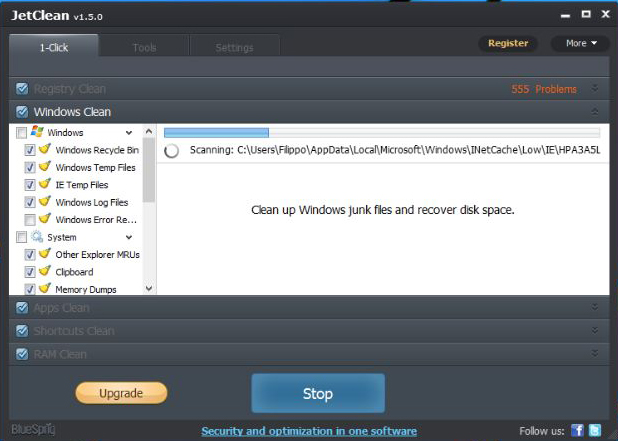Click the Register button
The height and width of the screenshot is (441, 618).
[508, 43]
